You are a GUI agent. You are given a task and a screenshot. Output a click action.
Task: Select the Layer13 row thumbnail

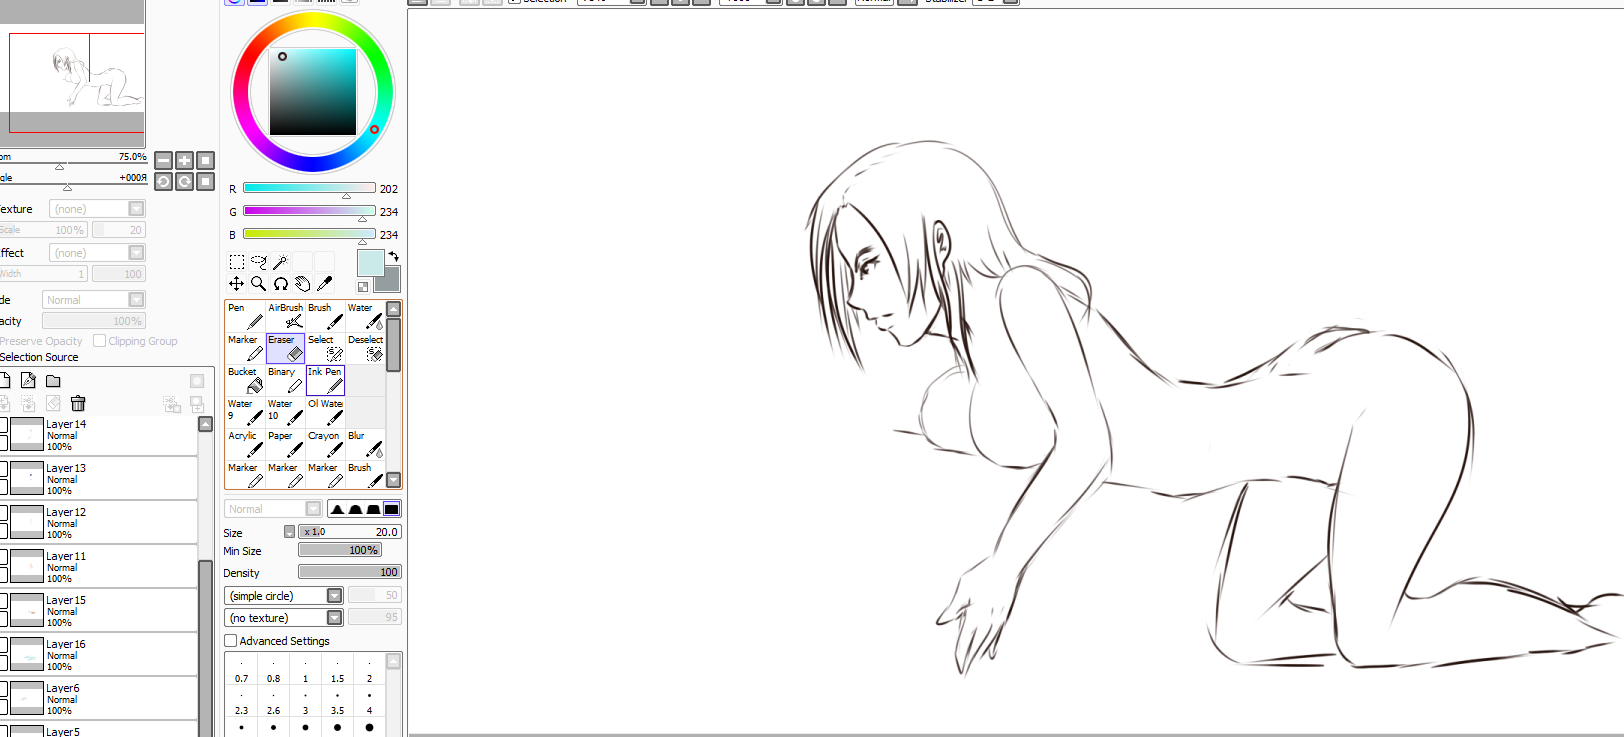pos(27,478)
